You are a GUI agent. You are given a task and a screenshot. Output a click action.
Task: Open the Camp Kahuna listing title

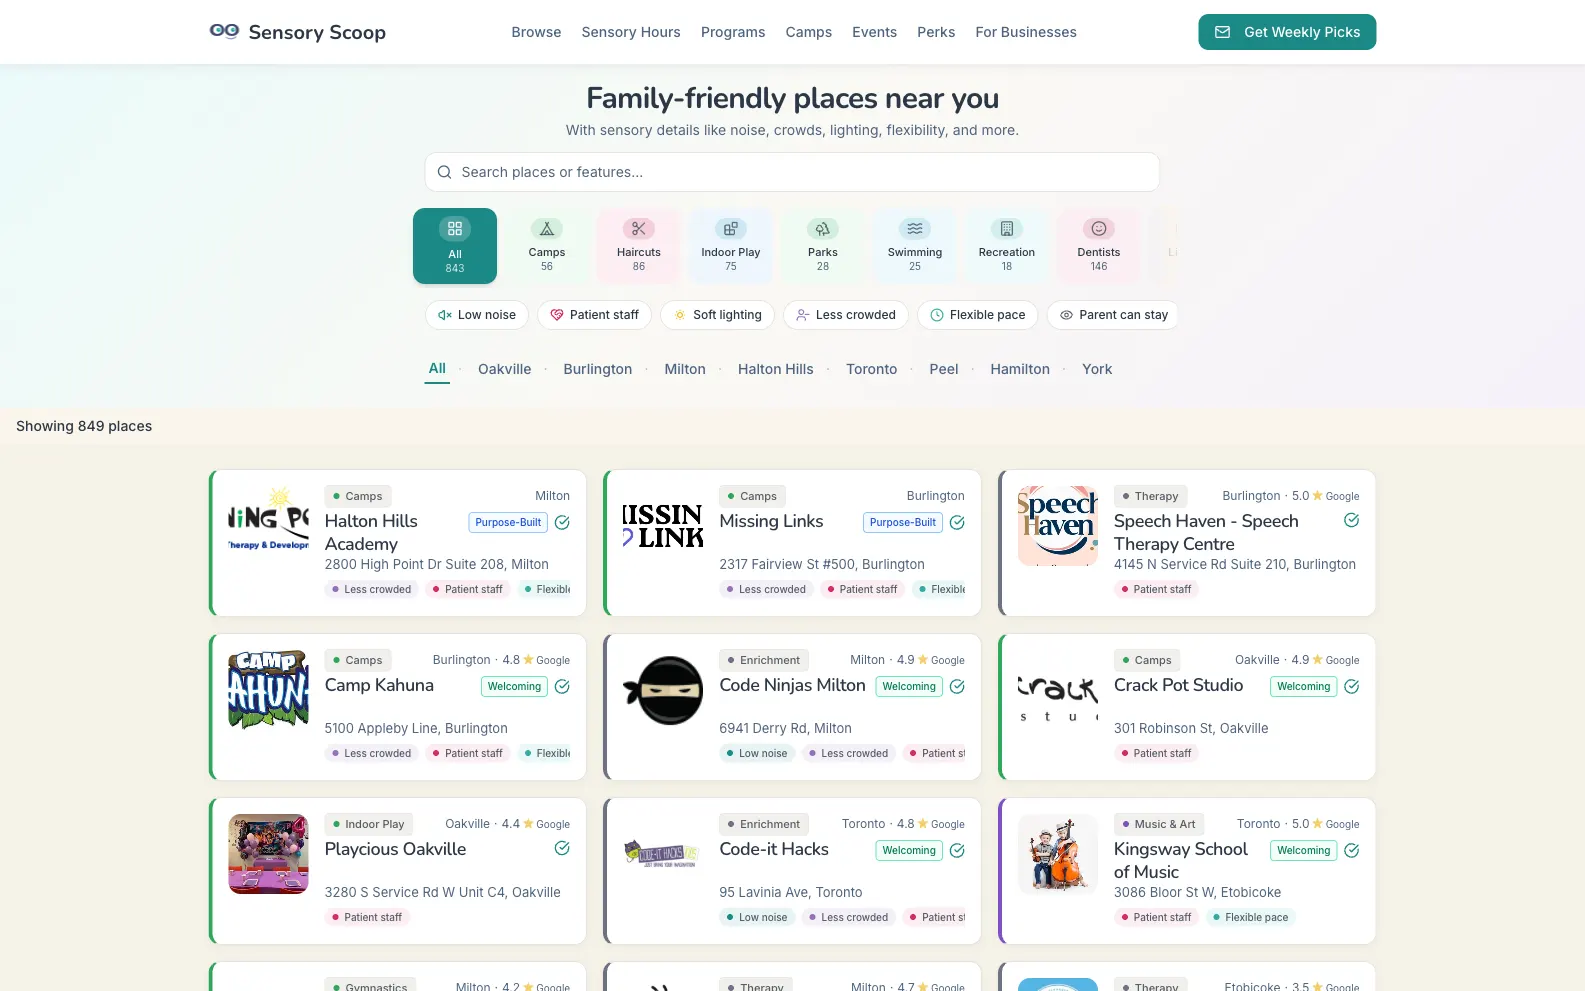click(x=379, y=685)
